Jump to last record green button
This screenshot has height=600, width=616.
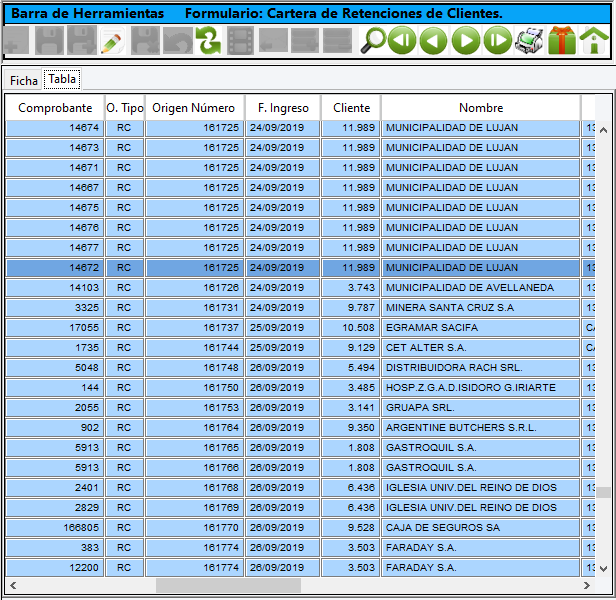coord(498,40)
